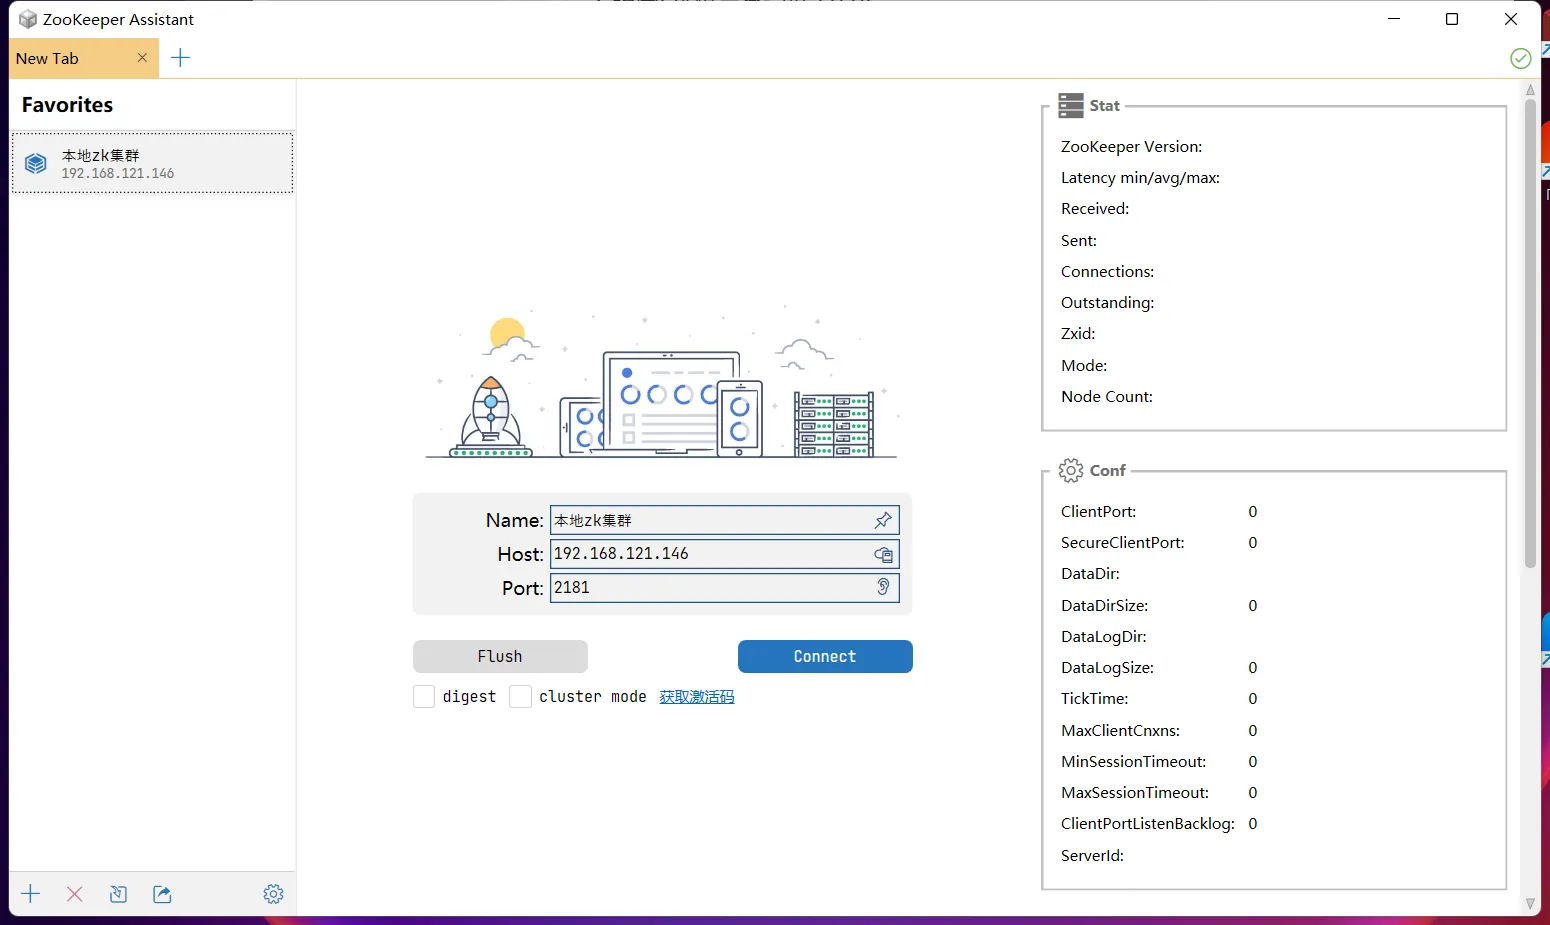Image resolution: width=1550 pixels, height=925 pixels.
Task: Select the 本地zk集群 favorite entry
Action: (x=152, y=163)
